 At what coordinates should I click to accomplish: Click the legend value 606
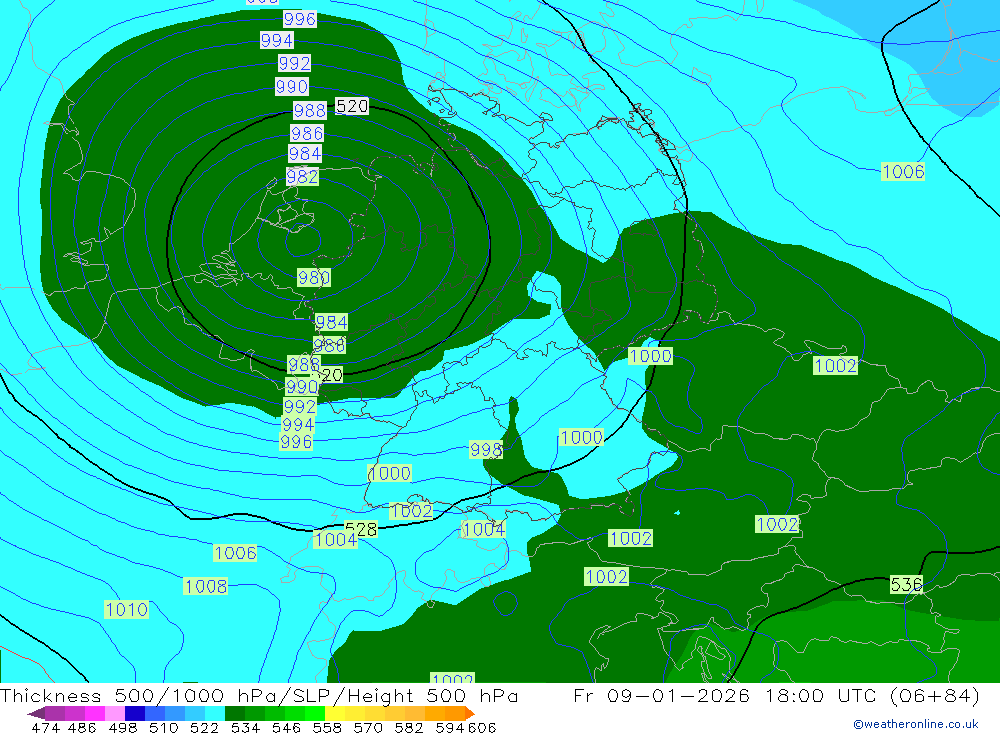[x=482, y=728]
